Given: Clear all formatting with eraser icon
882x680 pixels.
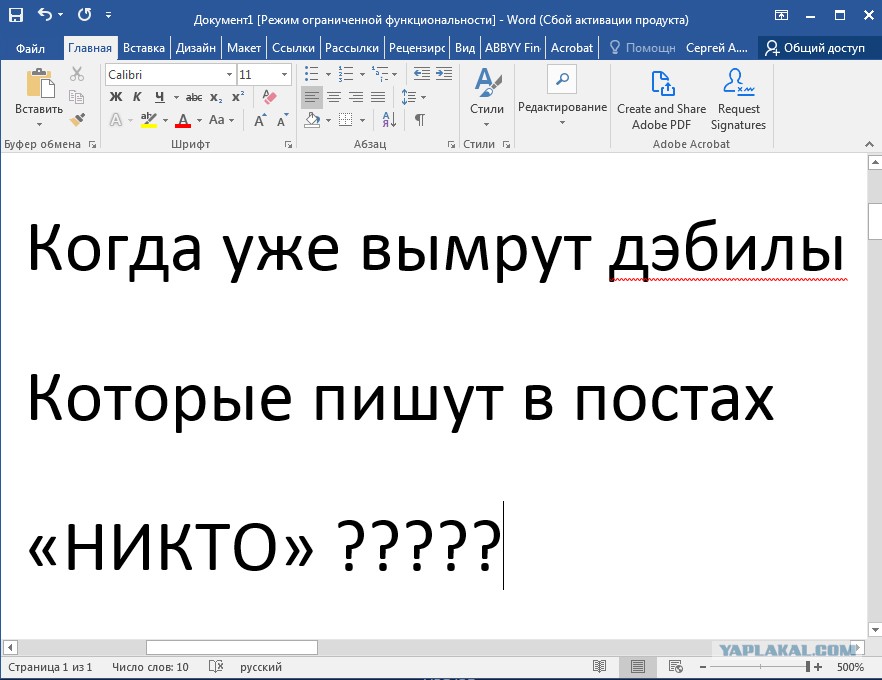Looking at the screenshot, I should (269, 97).
